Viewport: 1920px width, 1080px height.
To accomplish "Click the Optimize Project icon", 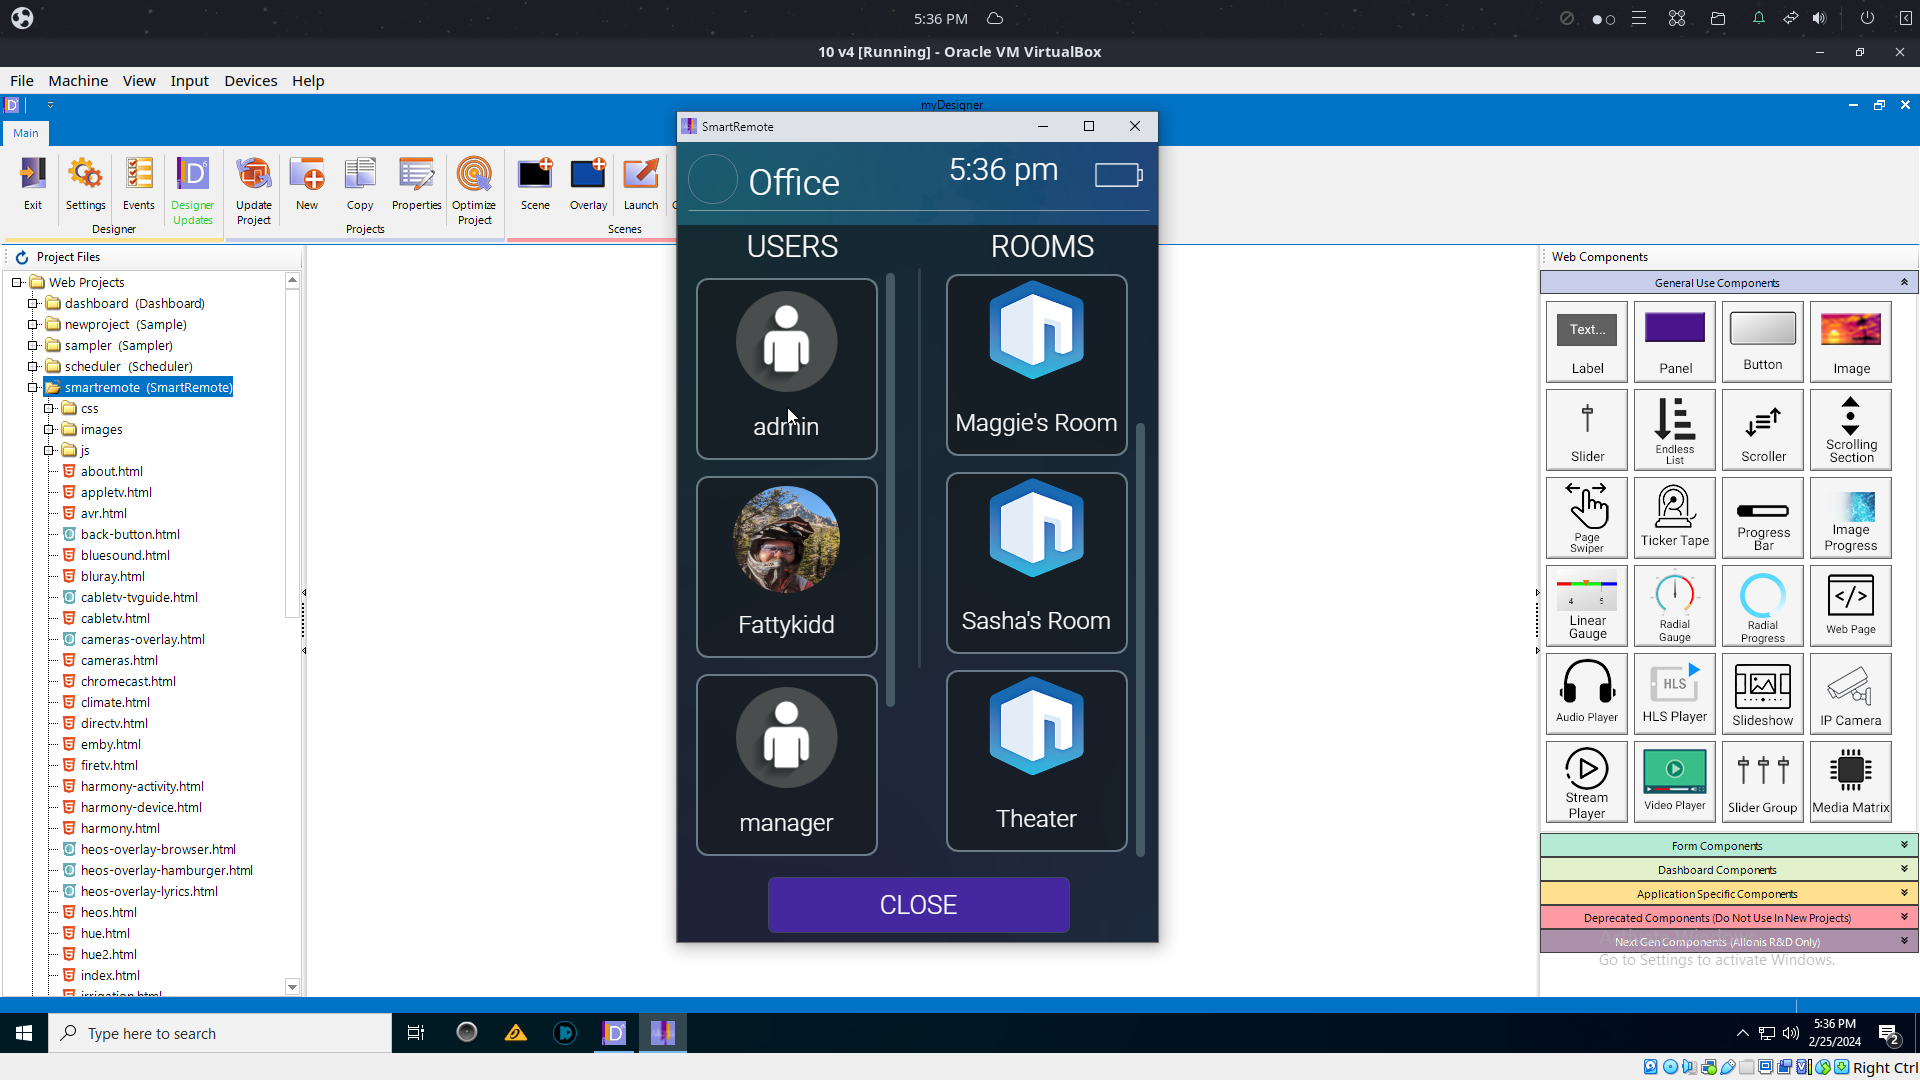I will click(474, 190).
